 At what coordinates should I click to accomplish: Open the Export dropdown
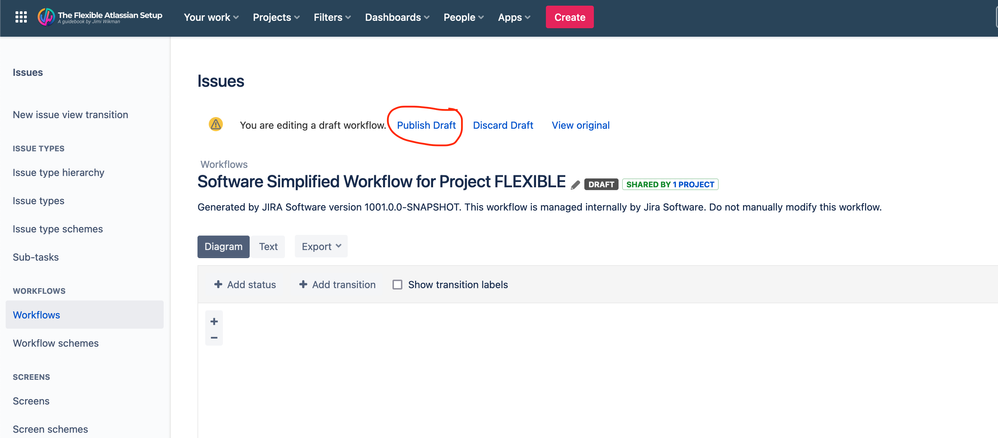coord(321,246)
